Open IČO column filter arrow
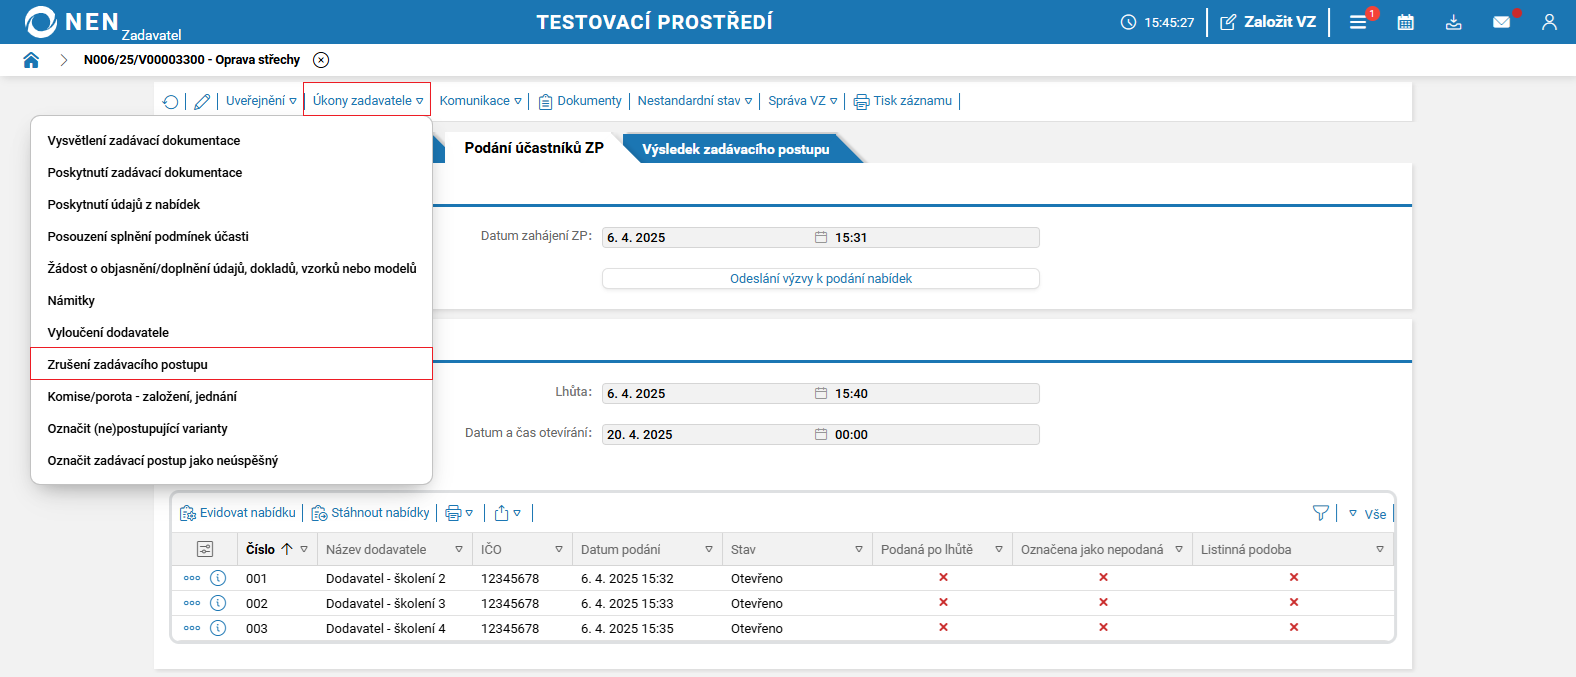This screenshot has height=677, width=1576. (559, 550)
